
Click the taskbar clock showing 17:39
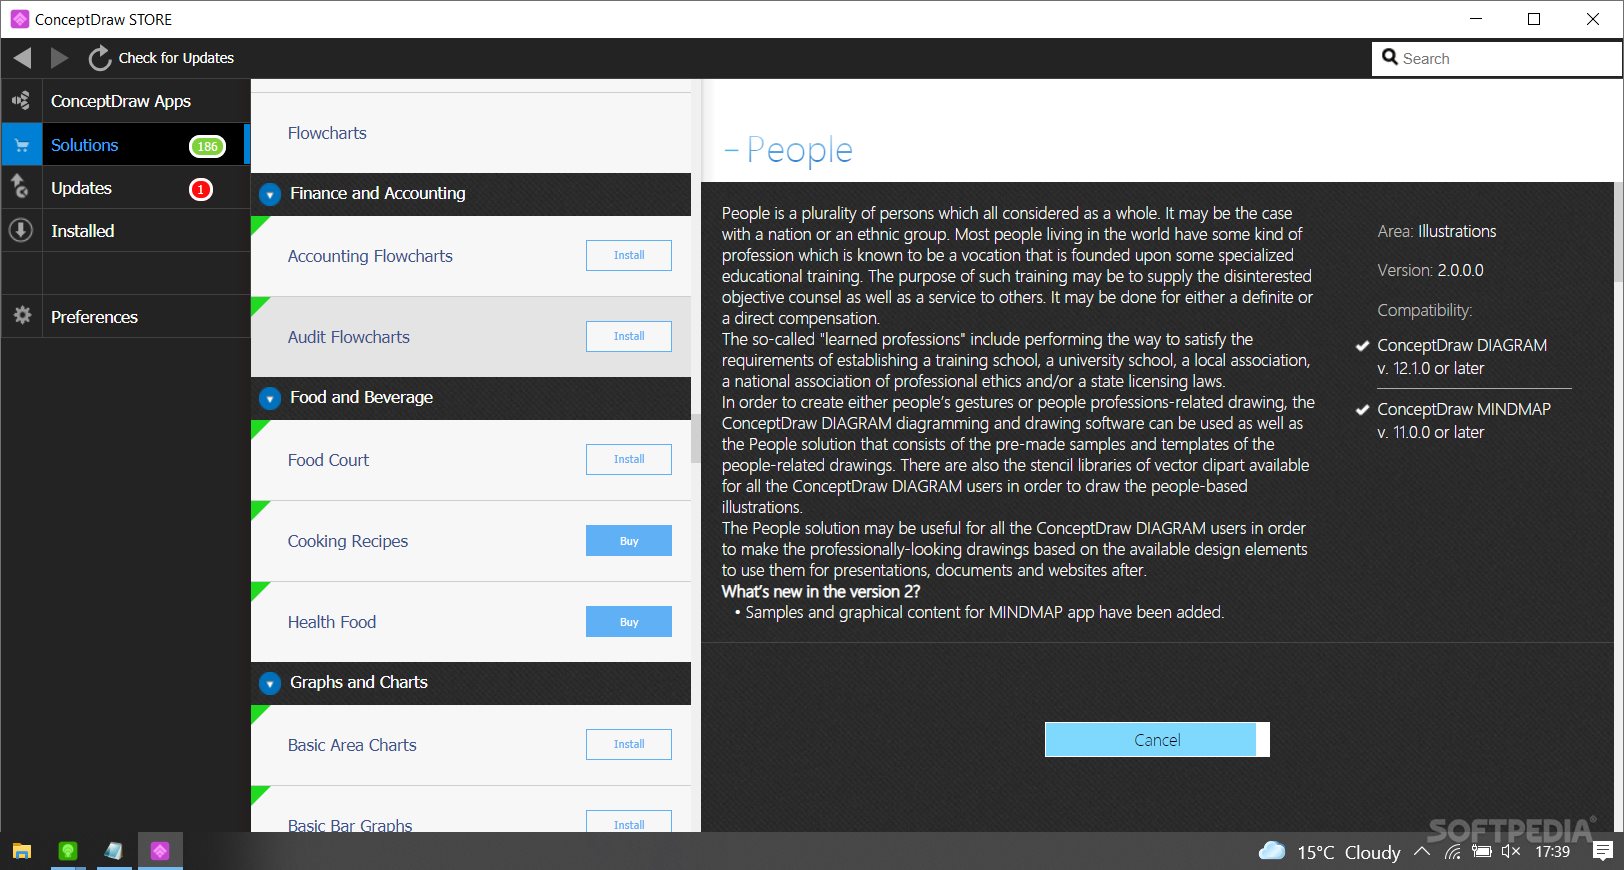pos(1553,852)
